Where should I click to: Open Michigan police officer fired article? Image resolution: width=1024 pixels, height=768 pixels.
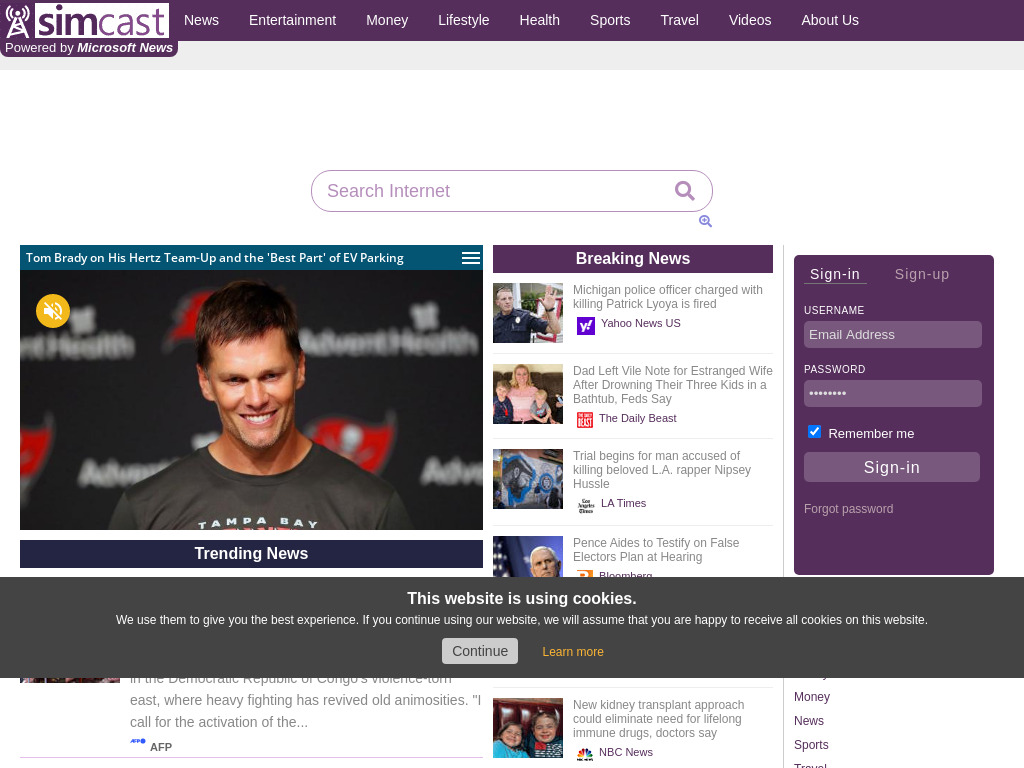tap(667, 297)
